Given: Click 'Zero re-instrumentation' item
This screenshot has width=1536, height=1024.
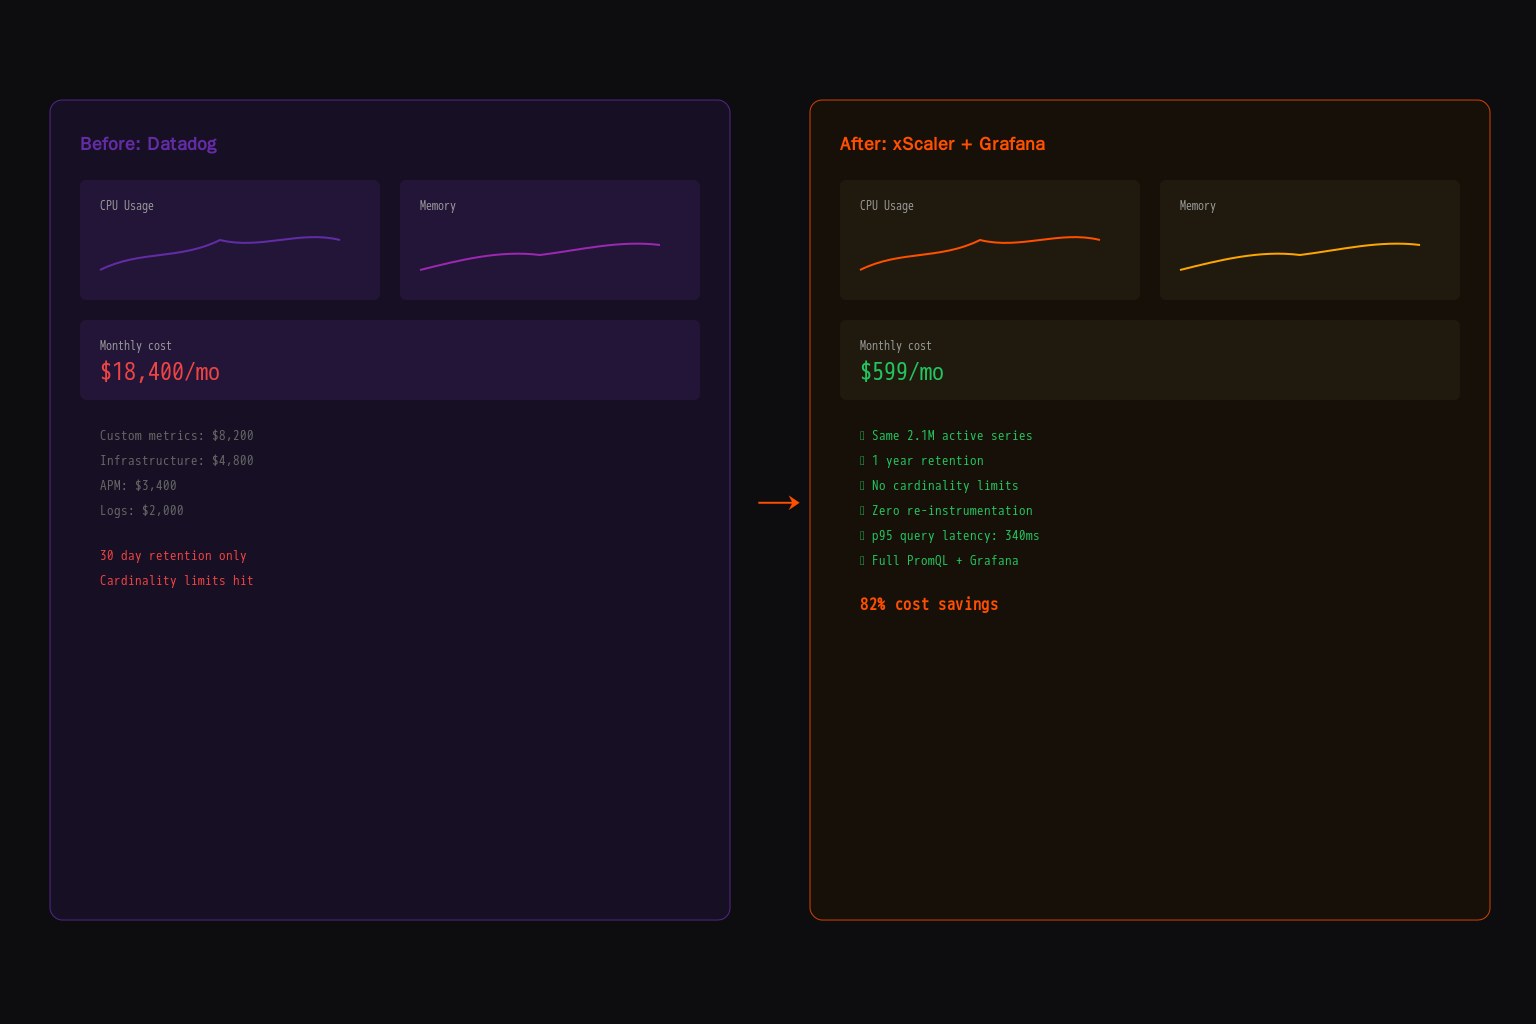Looking at the screenshot, I should [946, 511].
